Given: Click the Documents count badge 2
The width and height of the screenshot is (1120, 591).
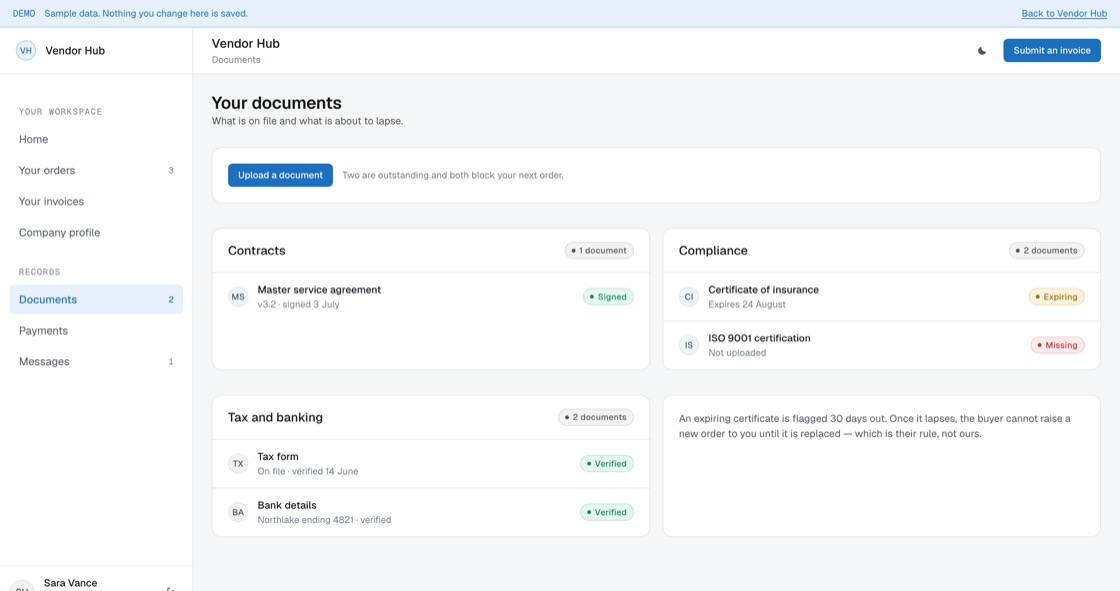Looking at the screenshot, I should pyautogui.click(x=171, y=299).
